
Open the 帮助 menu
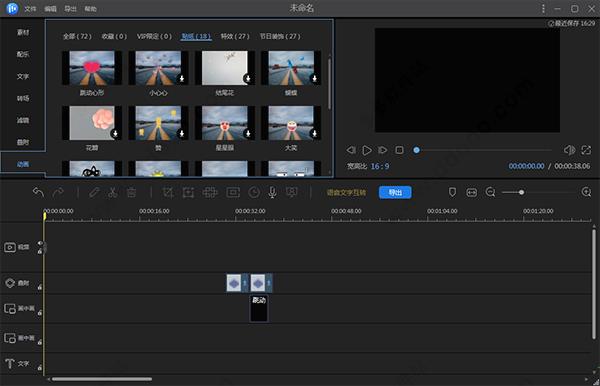click(x=90, y=8)
